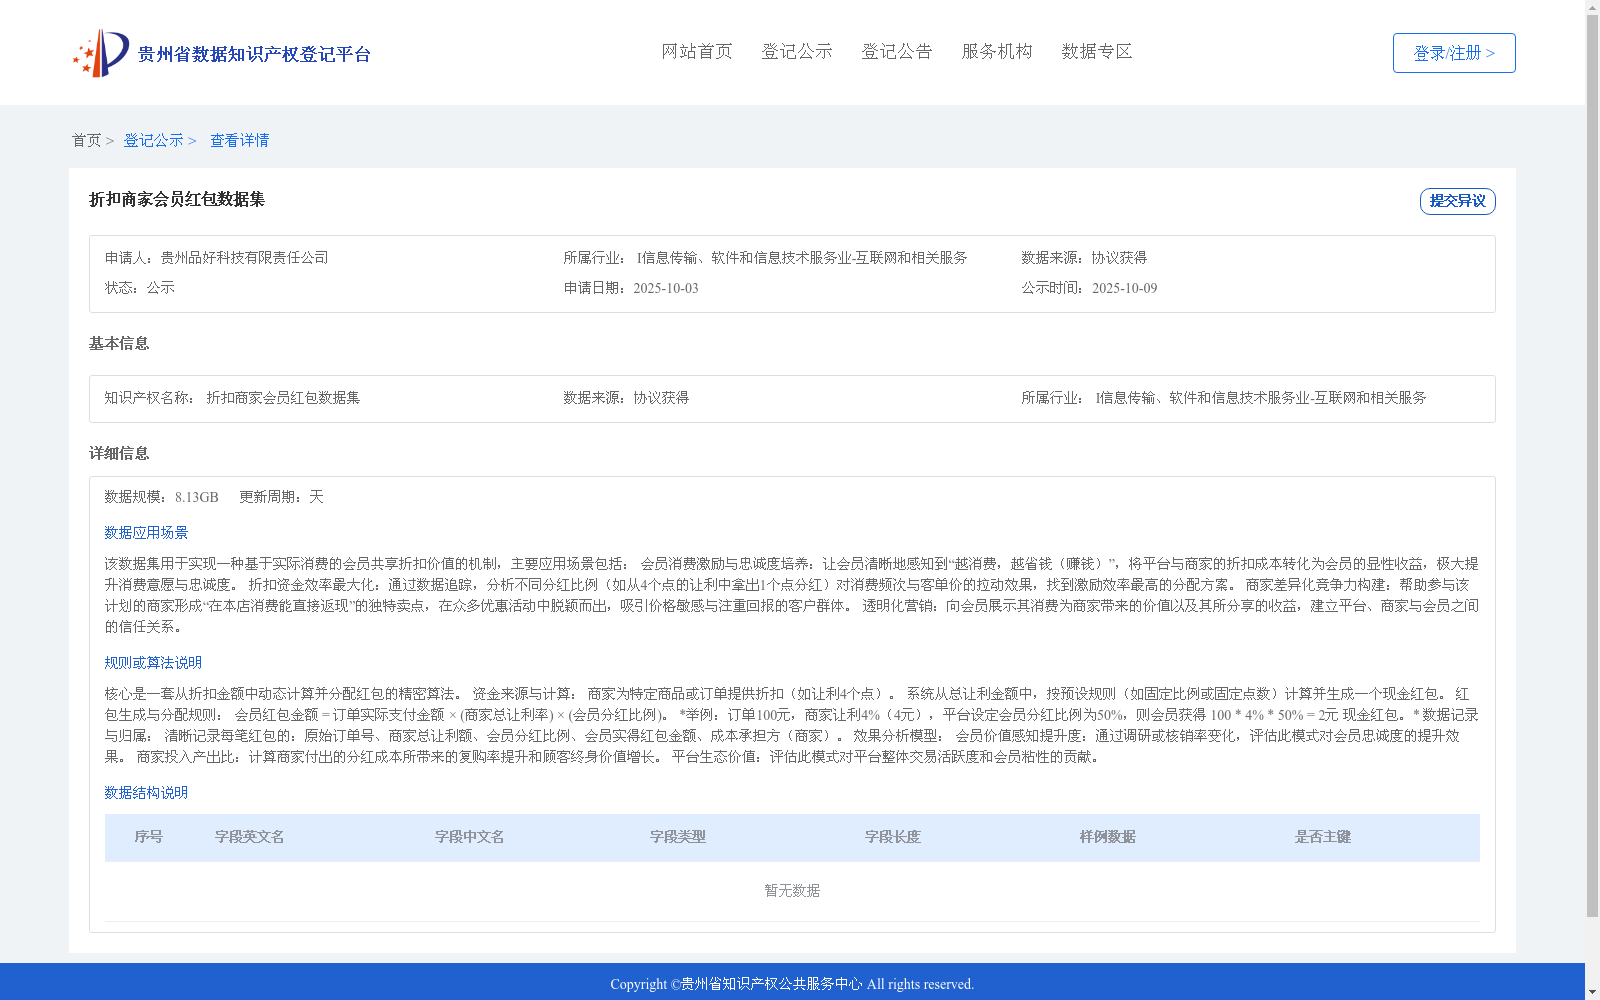Click the platform logo icon in the header
The width and height of the screenshot is (1600, 1000).
pos(101,53)
